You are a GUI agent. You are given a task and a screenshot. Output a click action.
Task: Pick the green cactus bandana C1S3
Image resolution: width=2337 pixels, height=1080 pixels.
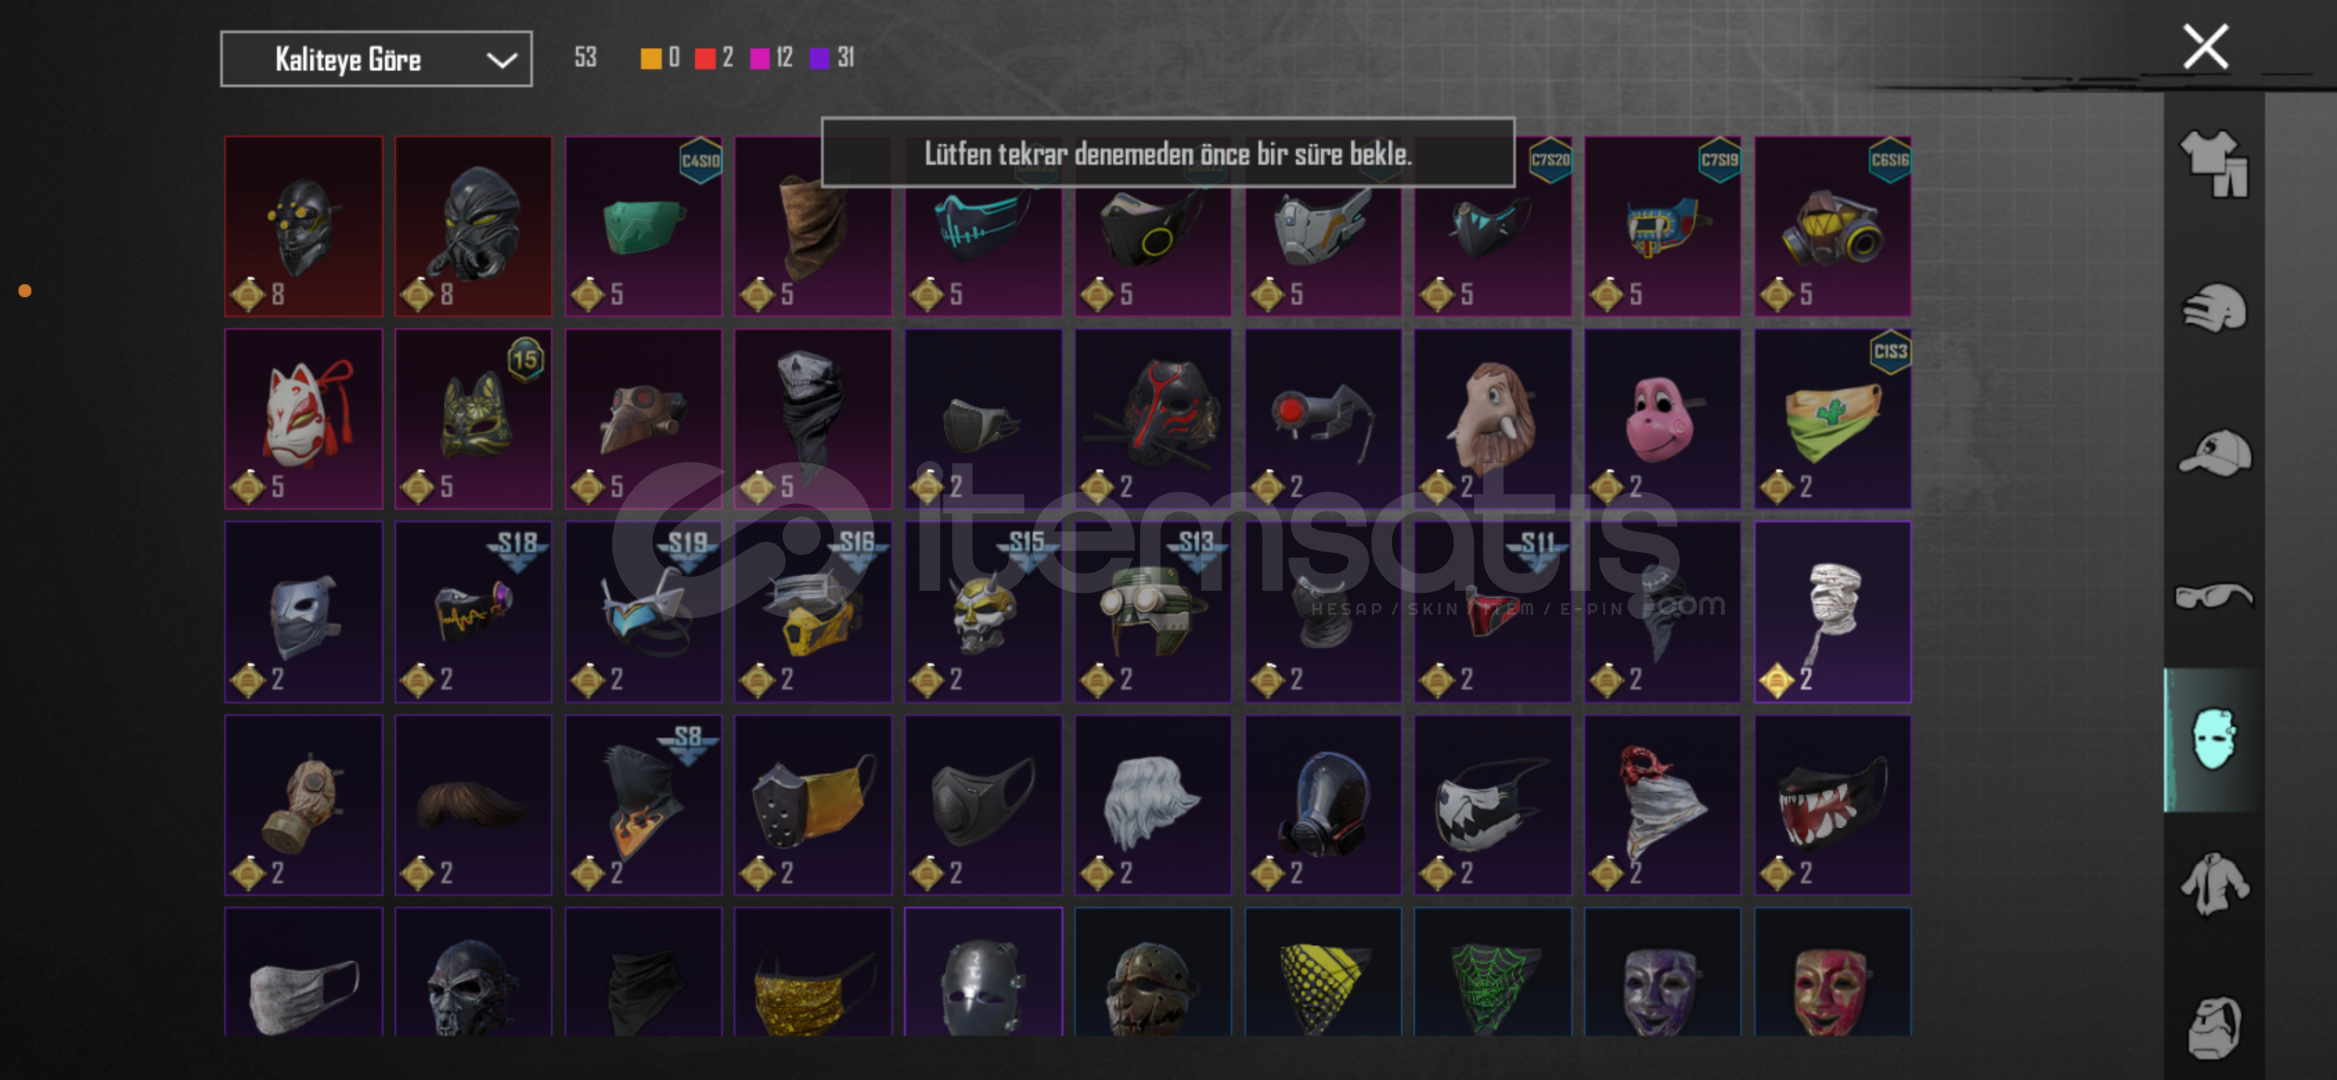(1832, 419)
